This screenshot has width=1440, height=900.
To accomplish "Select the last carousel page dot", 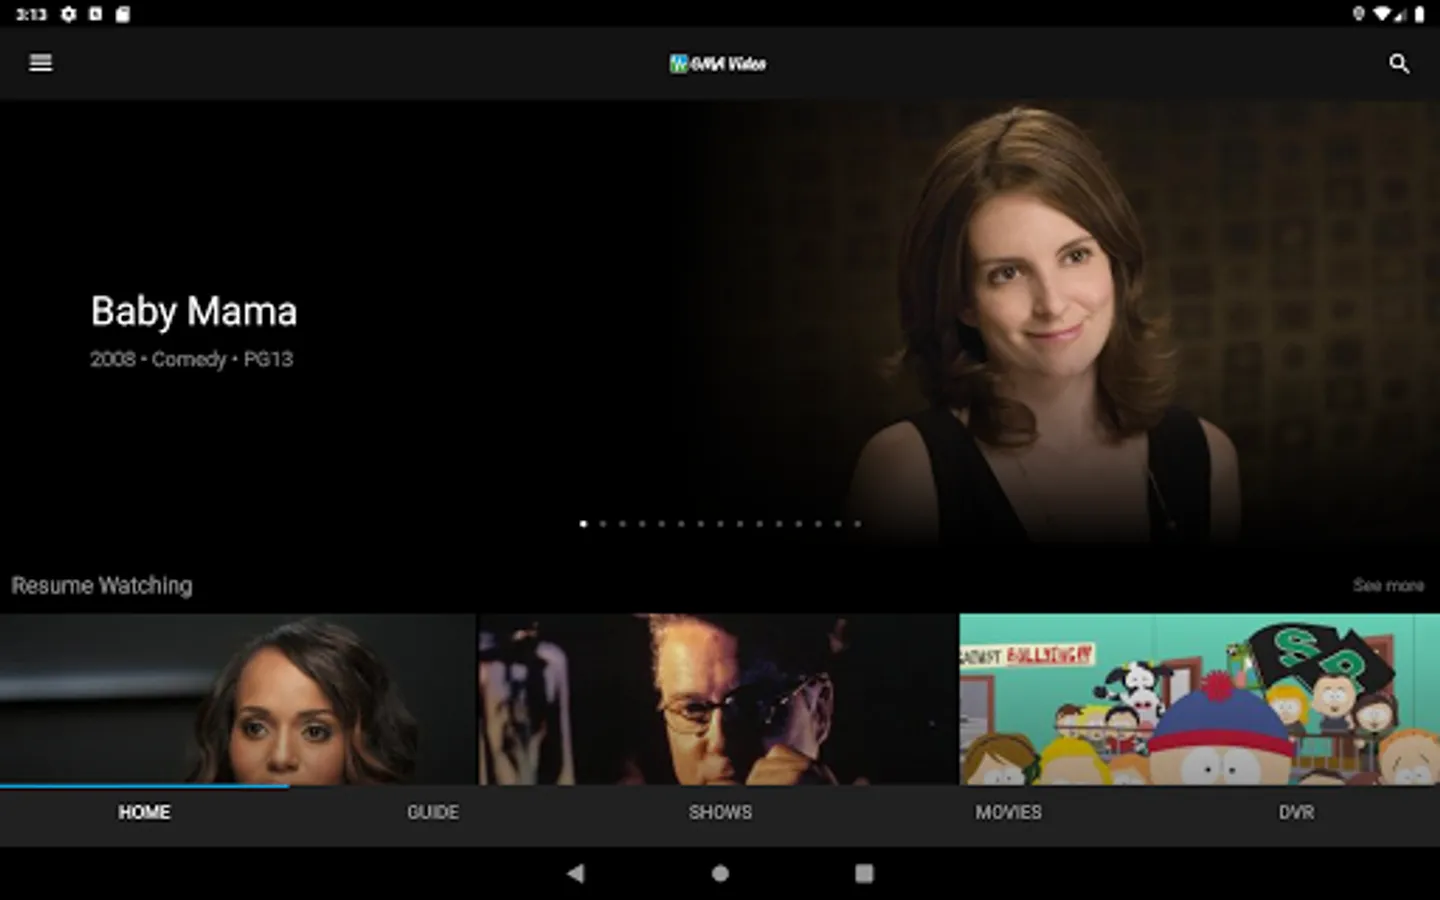I will tap(857, 524).
